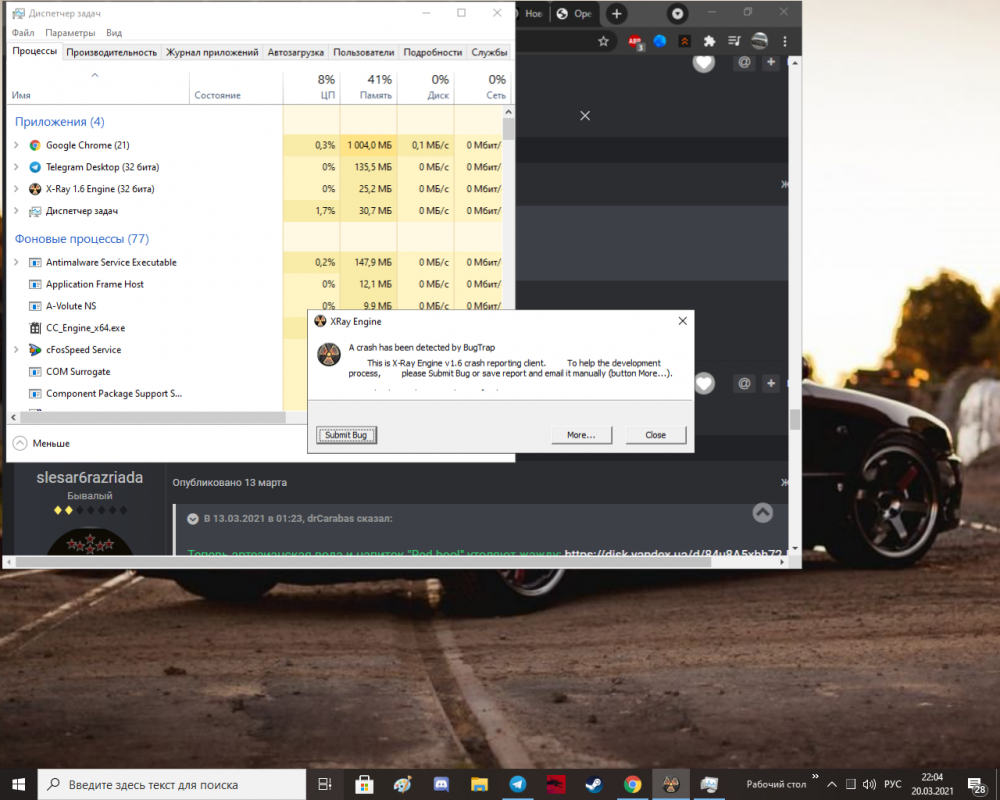Image resolution: width=1000 pixels, height=800 pixels.
Task: Open Steam from the taskbar
Action: 593,785
